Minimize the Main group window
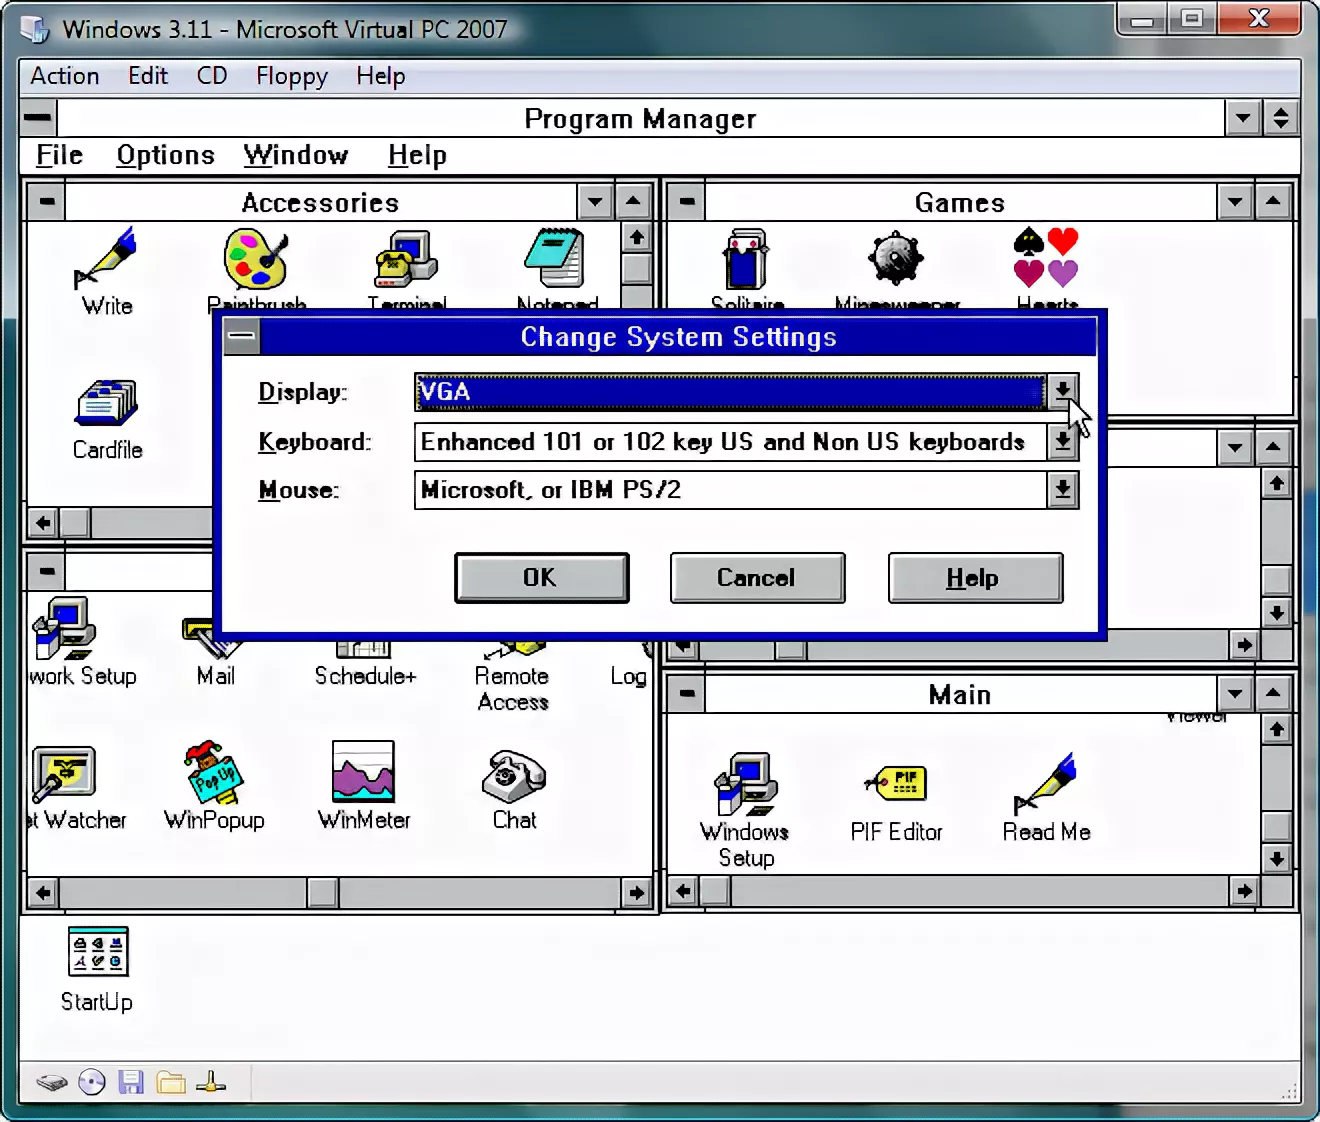The width and height of the screenshot is (1320, 1122). coord(1235,694)
